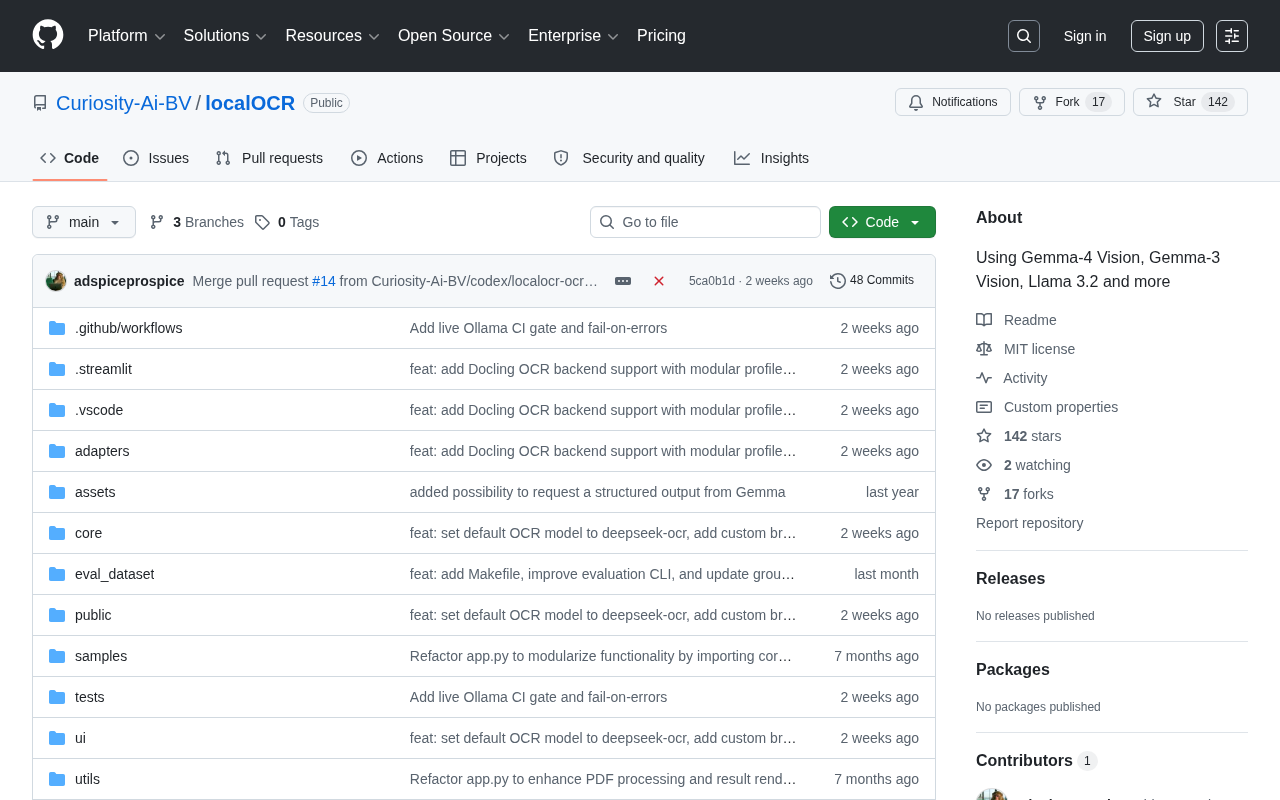Expand the Open Source menu
Screen dimensions: 1280x800
(454, 36)
